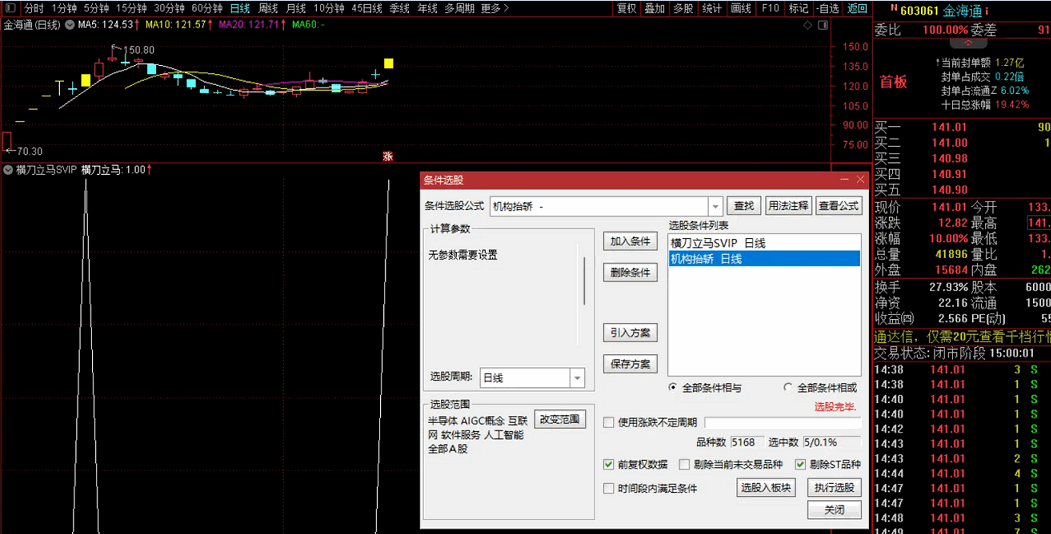The width and height of the screenshot is (1051, 534).
Task: Click 复权 in the top toolbar
Action: tap(626, 8)
